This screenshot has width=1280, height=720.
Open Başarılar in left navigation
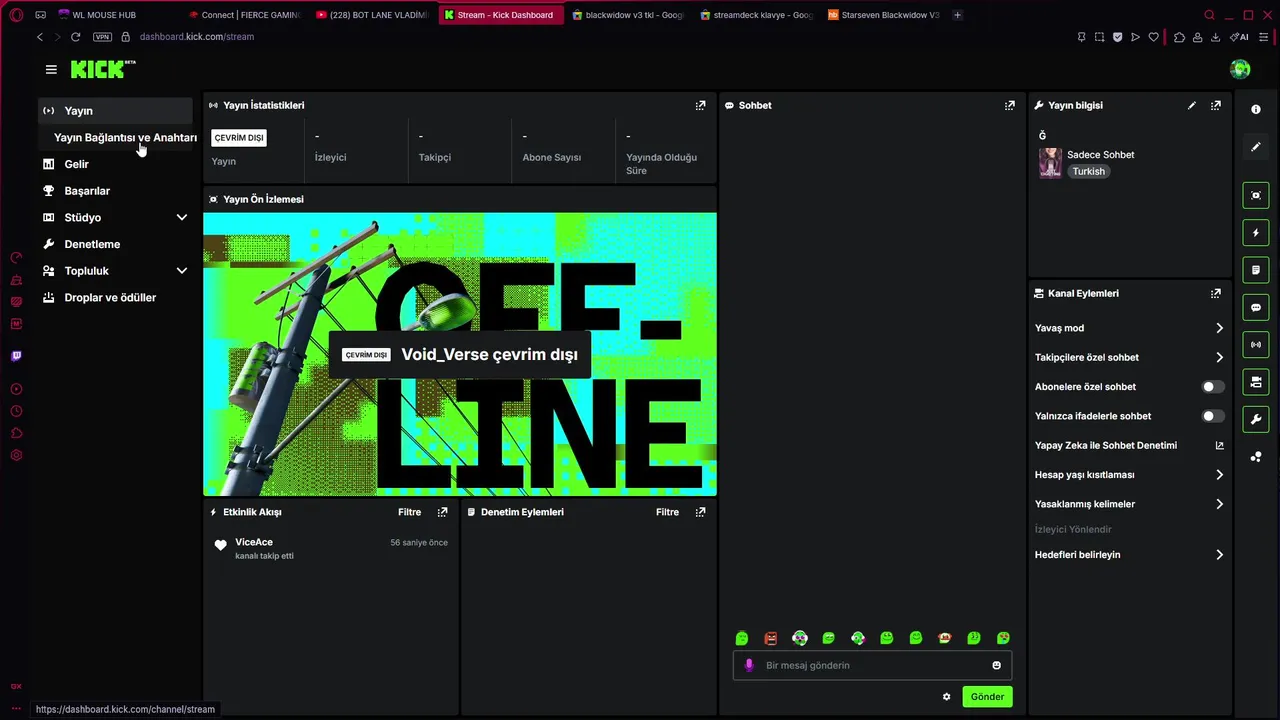(x=115, y=191)
